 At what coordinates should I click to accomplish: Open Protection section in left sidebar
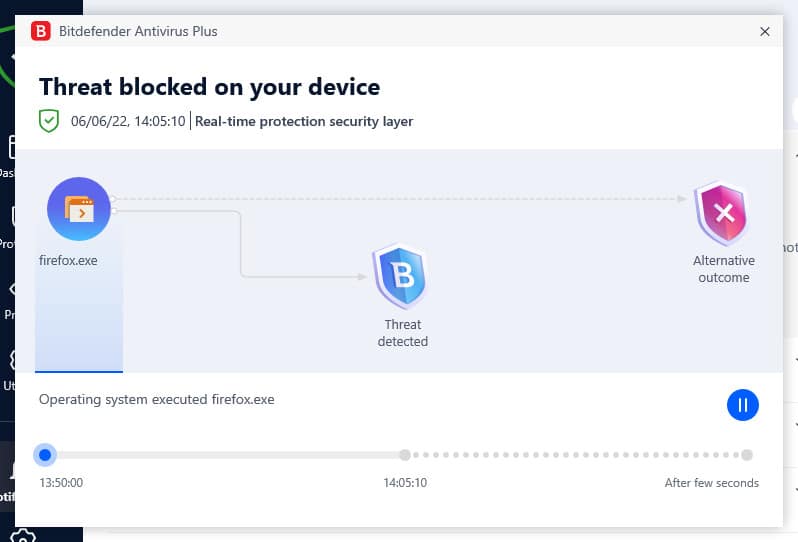click(x=8, y=226)
